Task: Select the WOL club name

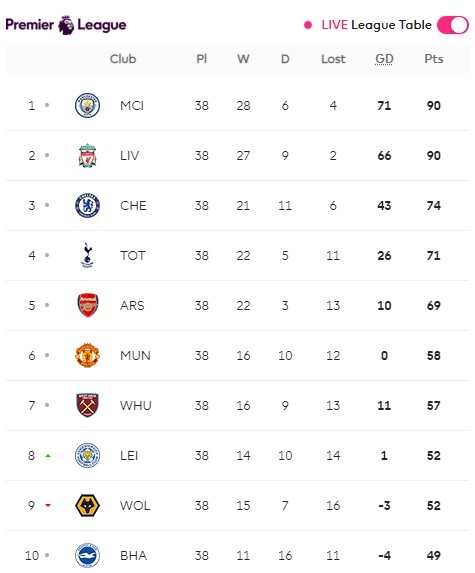Action: pos(135,505)
